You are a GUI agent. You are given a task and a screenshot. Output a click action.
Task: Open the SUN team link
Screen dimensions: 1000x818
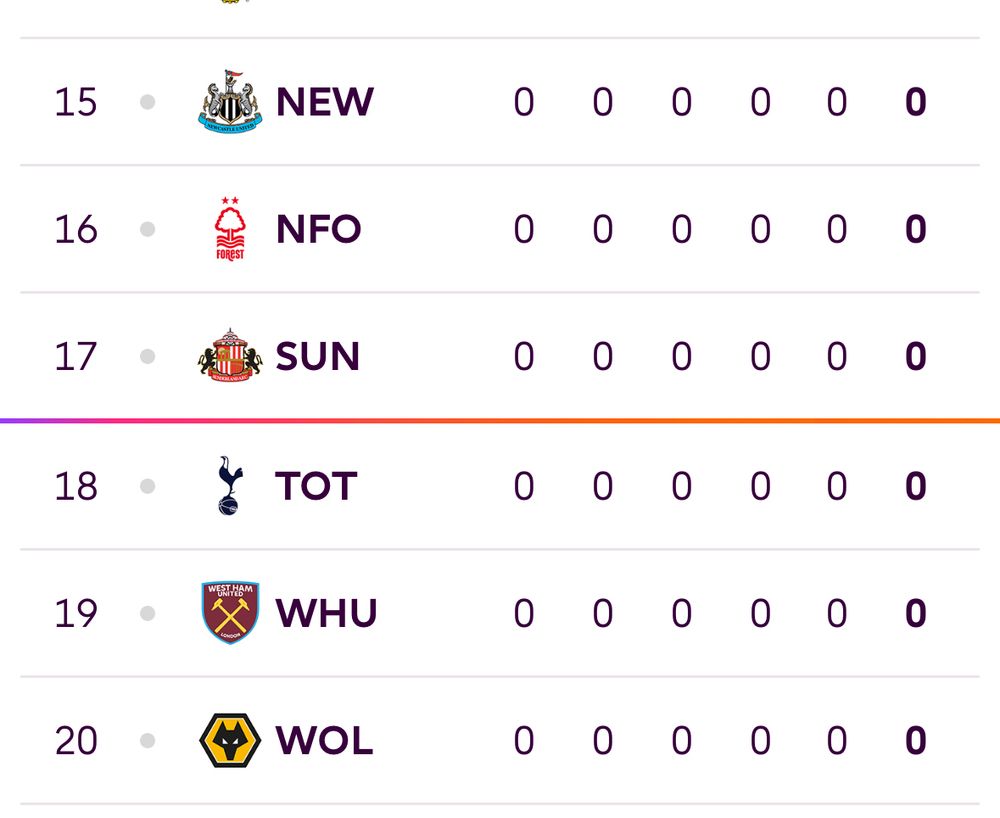pyautogui.click(x=318, y=356)
